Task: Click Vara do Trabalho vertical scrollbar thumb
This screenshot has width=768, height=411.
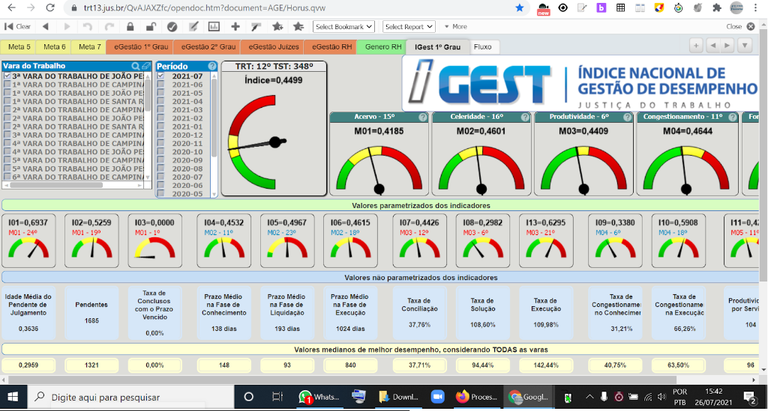Action: tap(147, 95)
